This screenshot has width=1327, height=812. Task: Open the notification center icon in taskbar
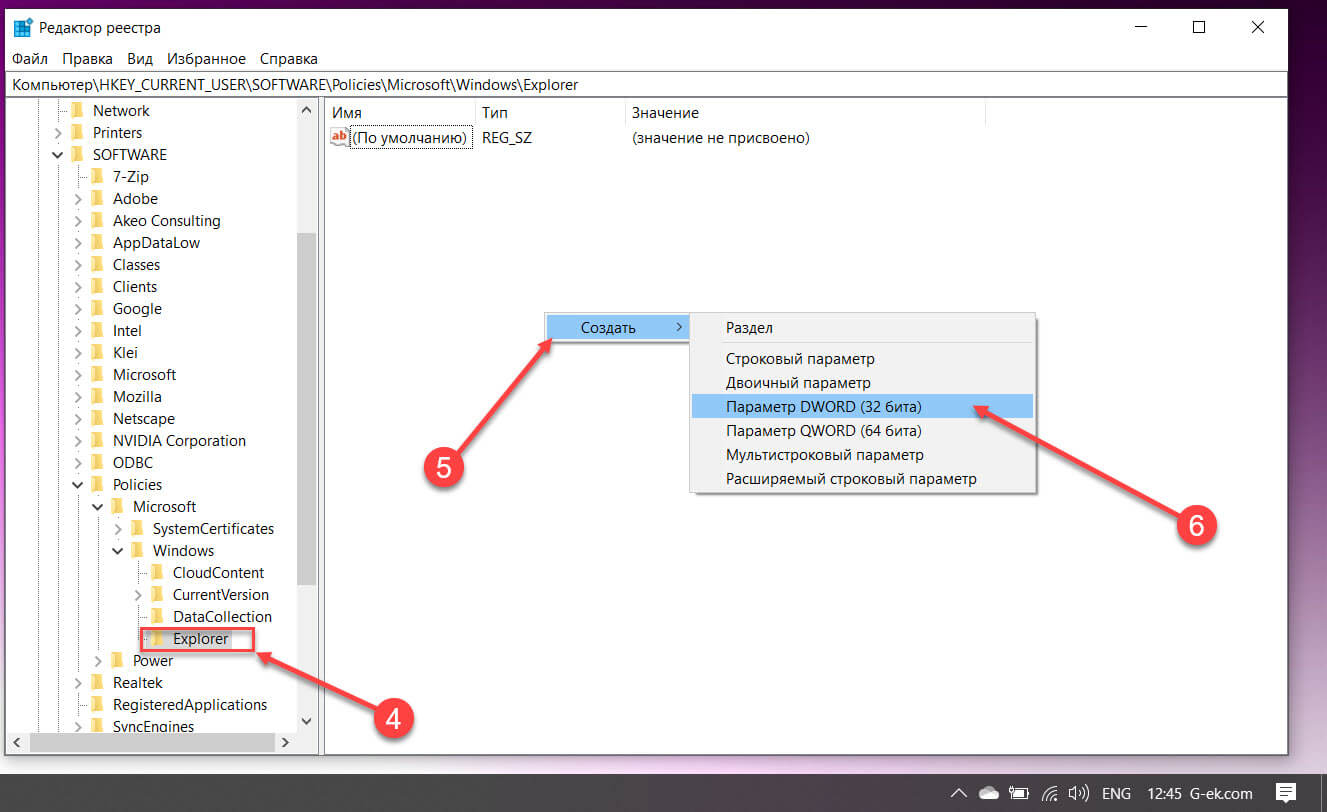point(1287,793)
